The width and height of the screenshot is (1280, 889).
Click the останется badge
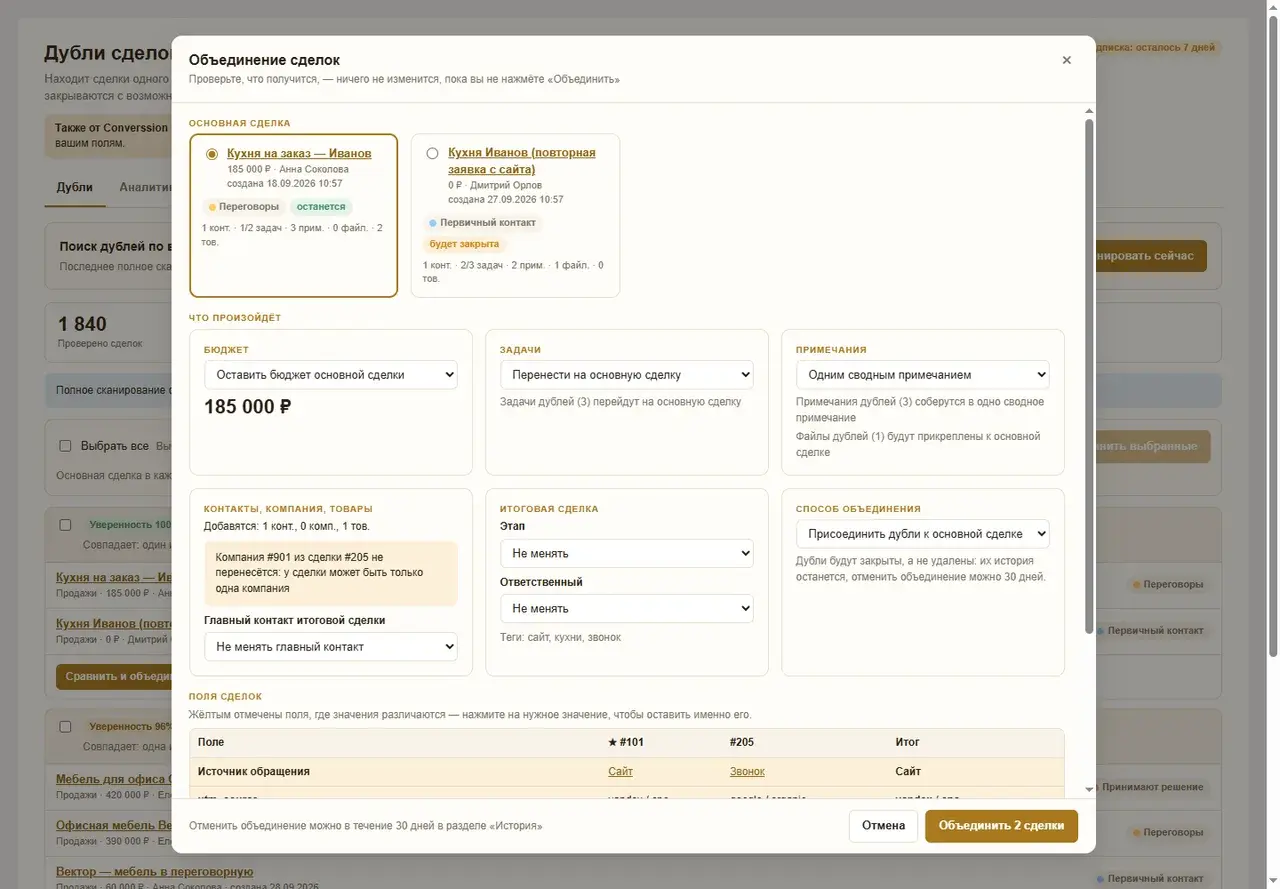pyautogui.click(x=321, y=207)
